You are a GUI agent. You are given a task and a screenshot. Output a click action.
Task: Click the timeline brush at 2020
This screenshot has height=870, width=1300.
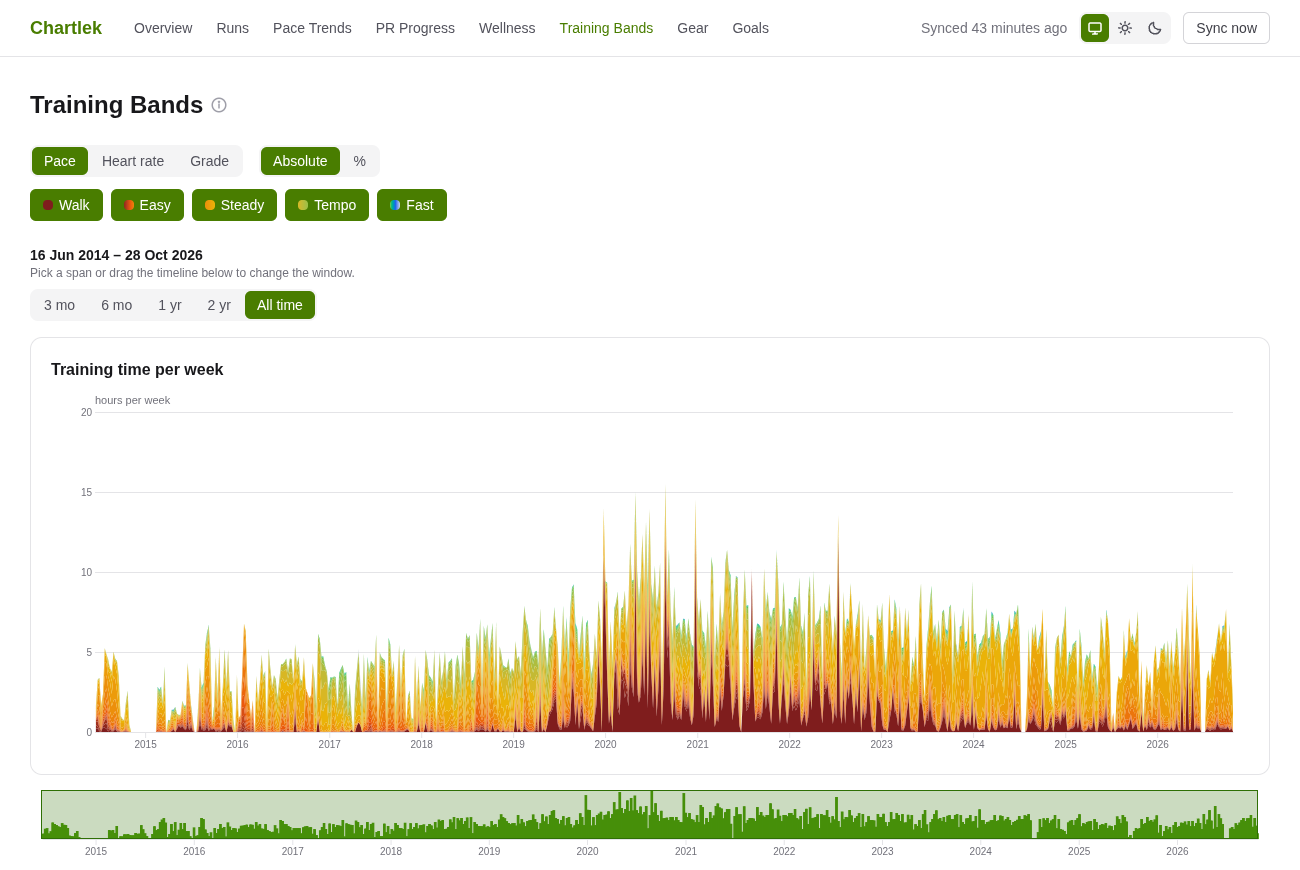tap(588, 815)
